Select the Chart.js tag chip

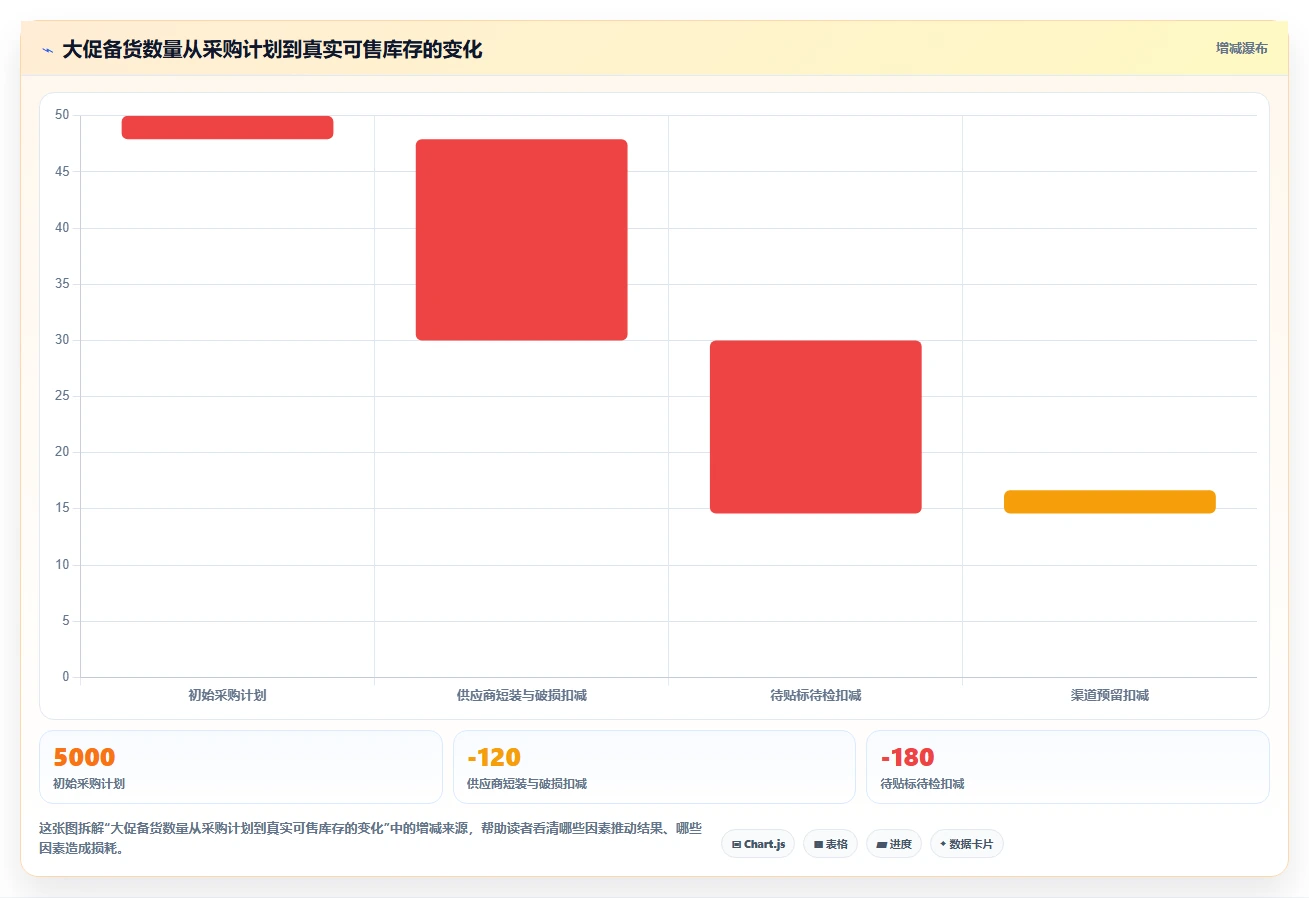tap(758, 844)
